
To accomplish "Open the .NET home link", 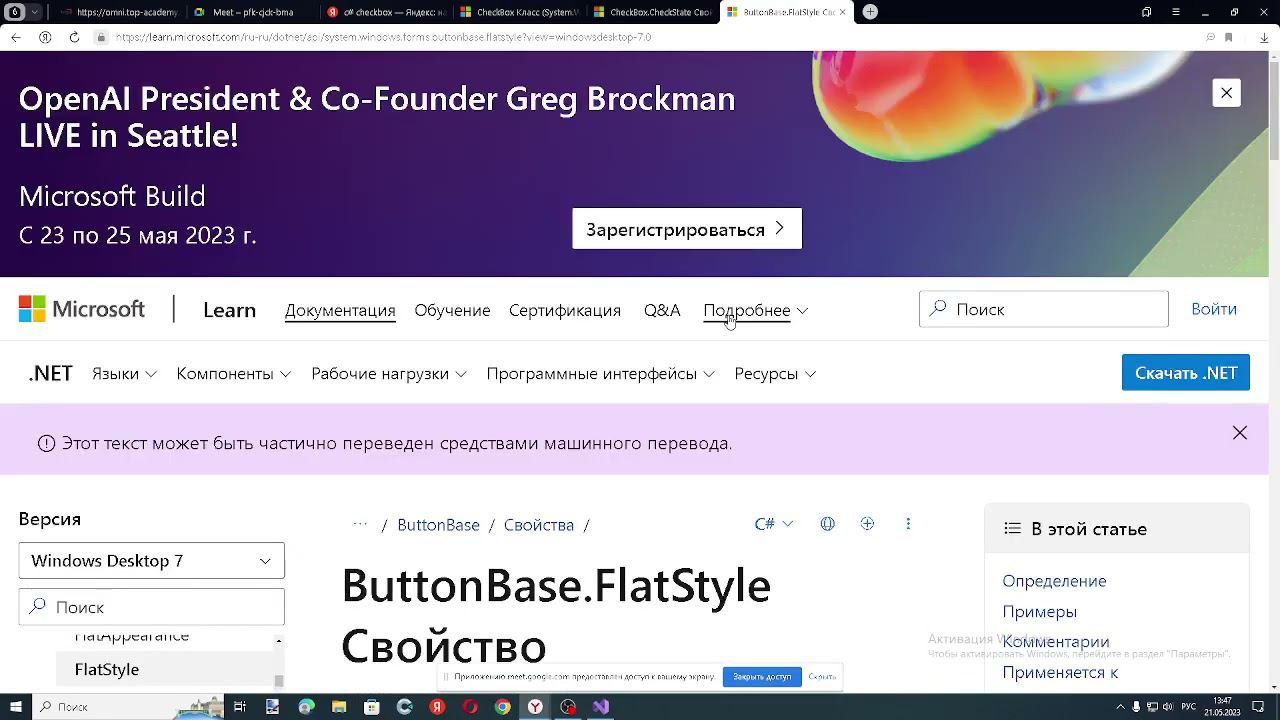I will [50, 373].
